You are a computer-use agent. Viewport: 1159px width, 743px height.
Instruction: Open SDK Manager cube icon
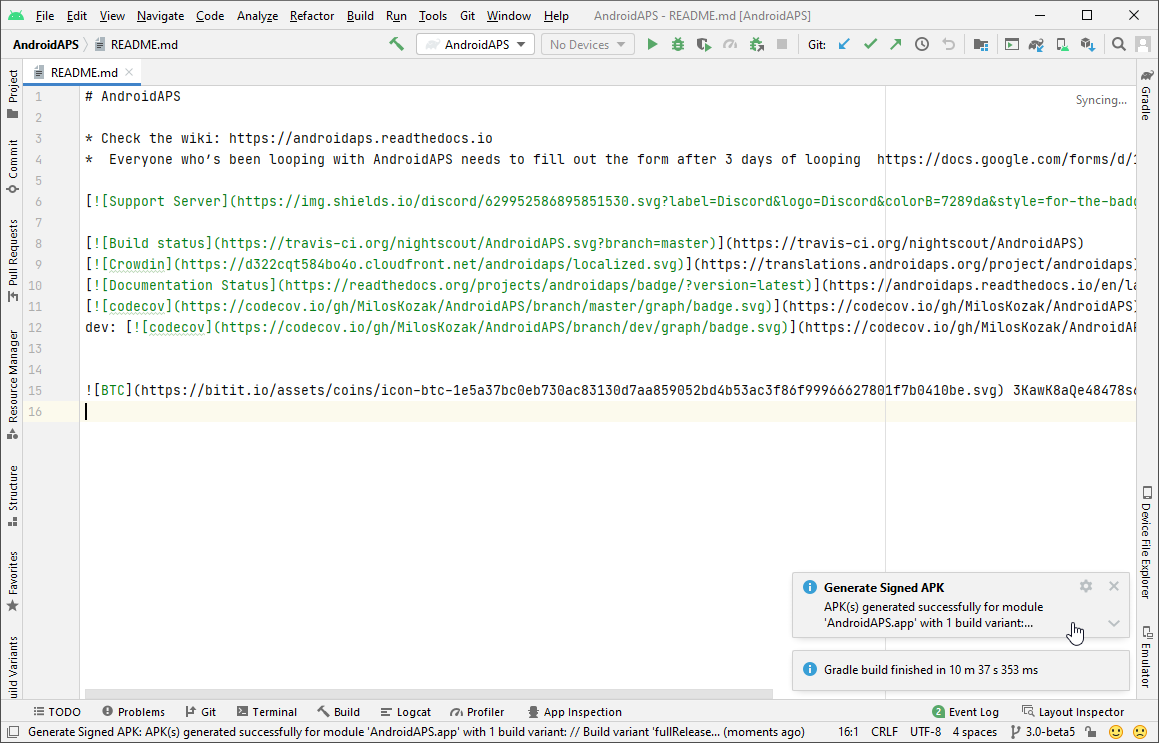pyautogui.click(x=1087, y=44)
